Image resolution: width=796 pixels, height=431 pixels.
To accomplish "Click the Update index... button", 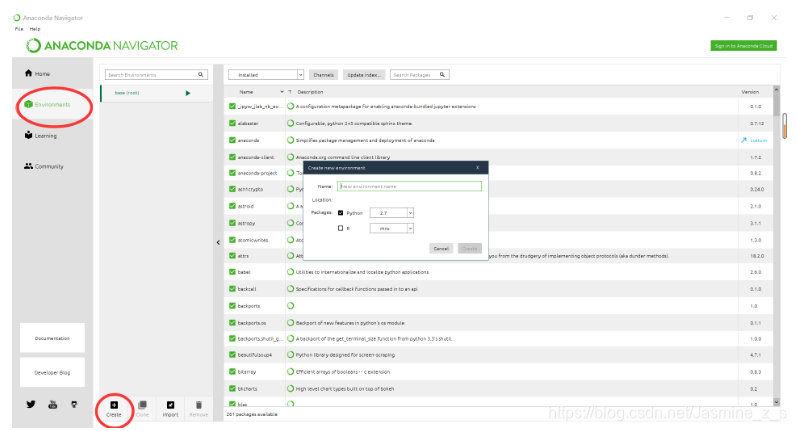I will (364, 75).
